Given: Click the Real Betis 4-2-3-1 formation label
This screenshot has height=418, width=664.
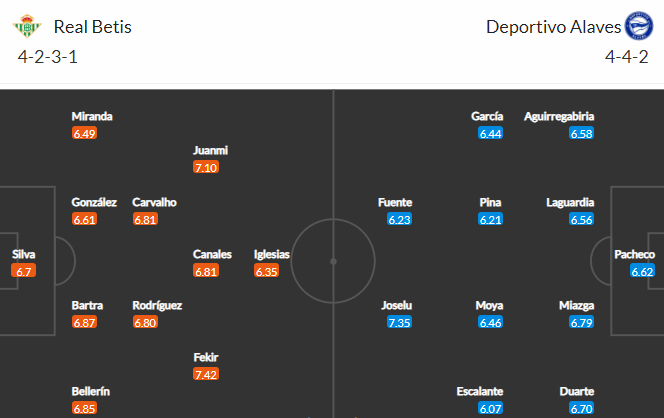Looking at the screenshot, I should [x=47, y=57].
